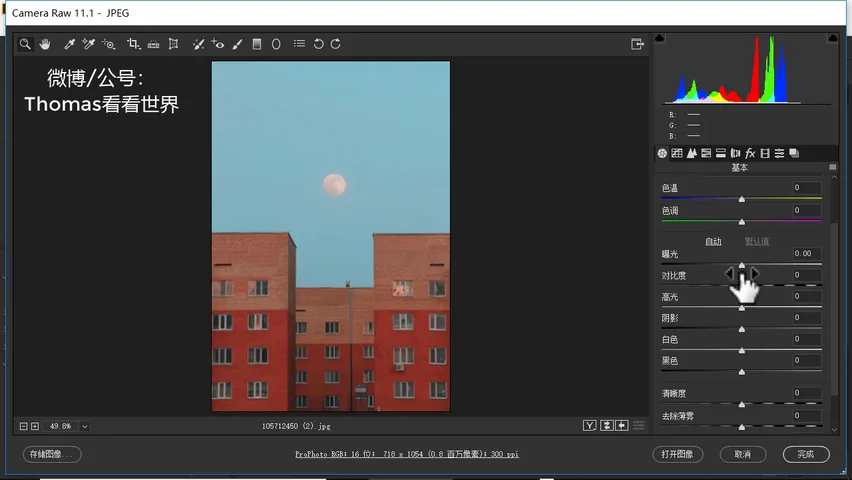Screen dimensions: 852x480
Task: Open the zoom level dropdown arrow
Action: [x=85, y=427]
